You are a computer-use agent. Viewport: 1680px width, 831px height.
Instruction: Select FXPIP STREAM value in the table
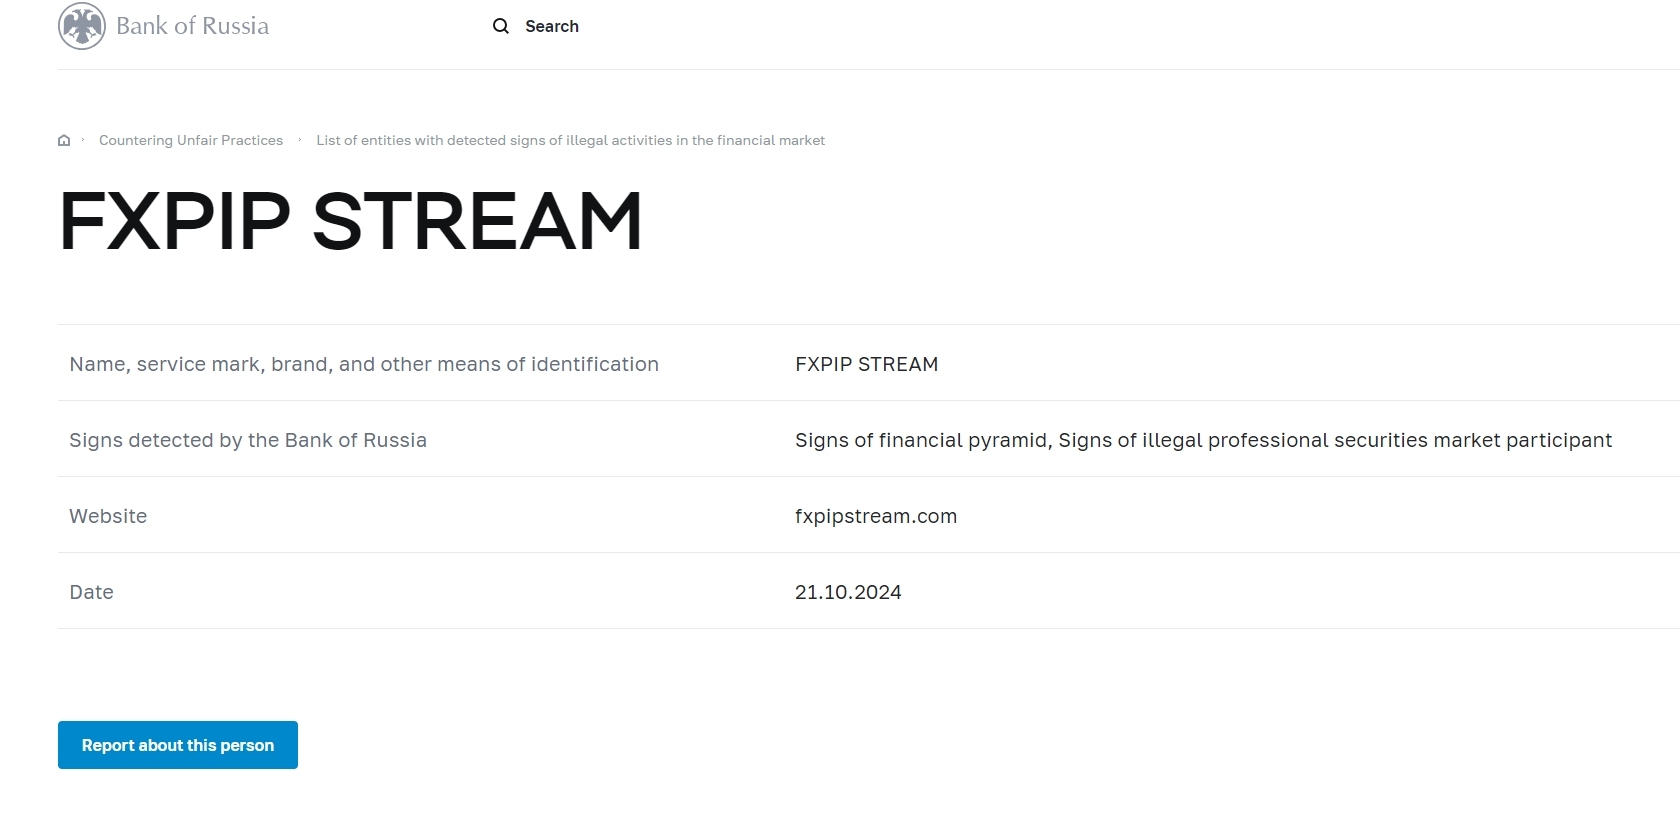[867, 364]
